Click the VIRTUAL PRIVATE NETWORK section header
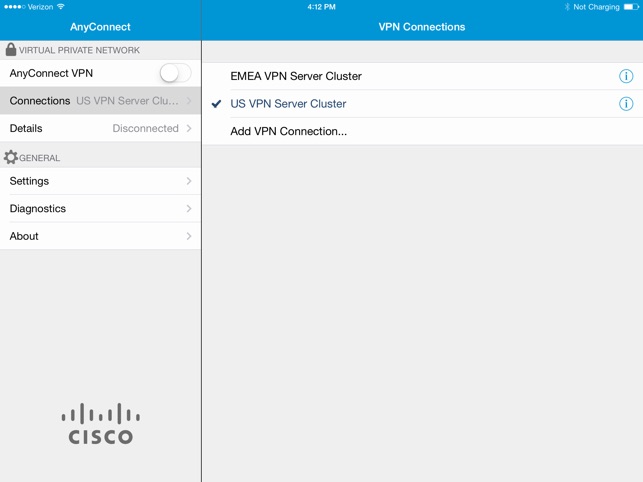The width and height of the screenshot is (643, 482). click(x=79, y=50)
